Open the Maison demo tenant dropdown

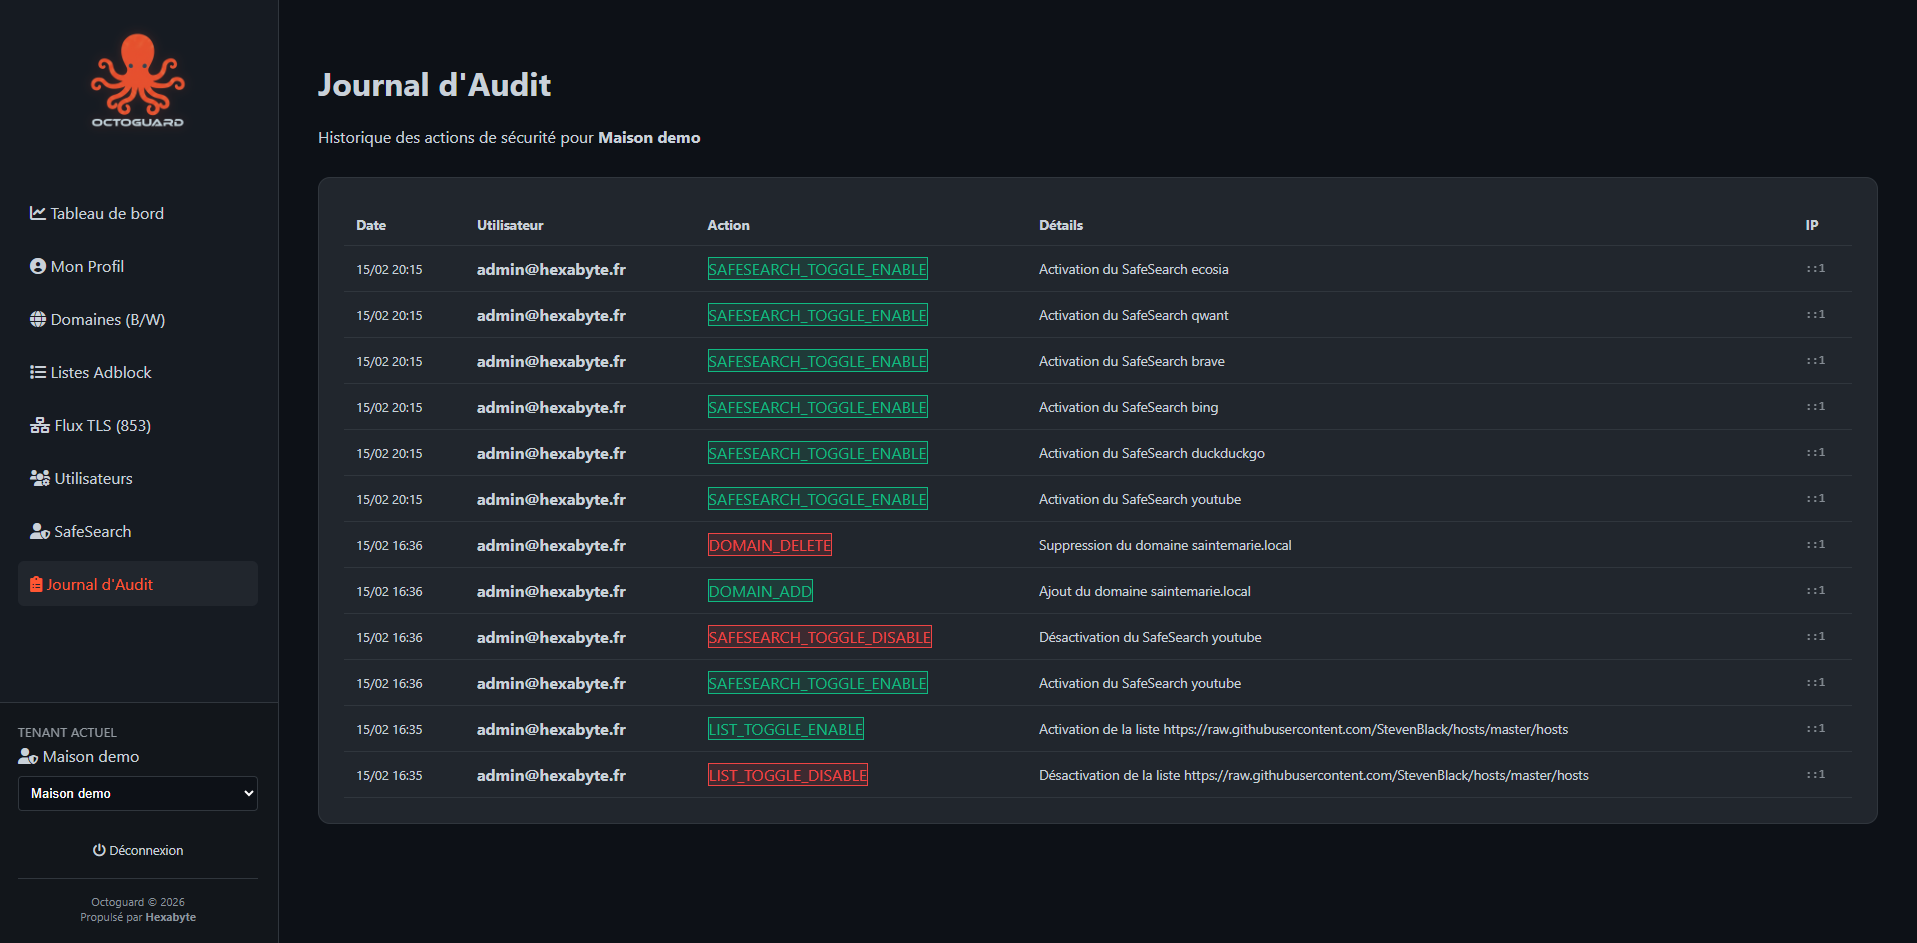coord(138,793)
